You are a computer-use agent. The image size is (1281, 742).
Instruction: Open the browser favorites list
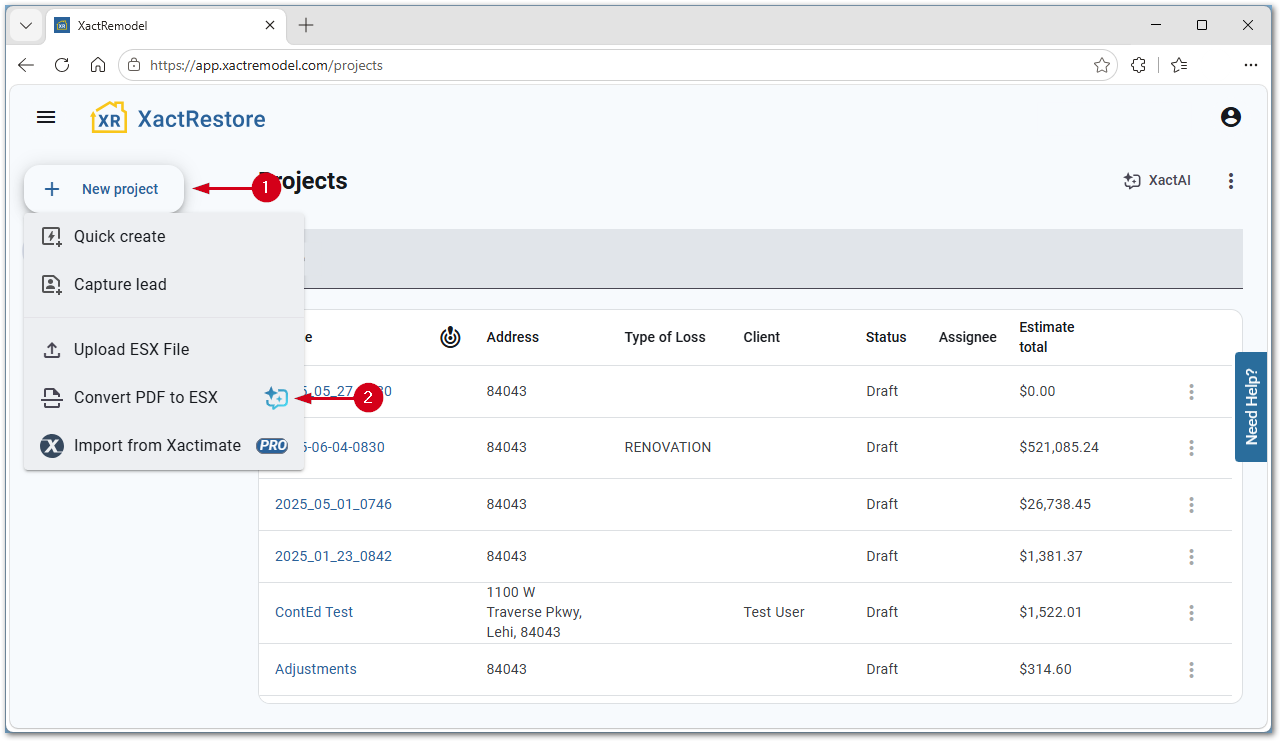click(x=1179, y=65)
